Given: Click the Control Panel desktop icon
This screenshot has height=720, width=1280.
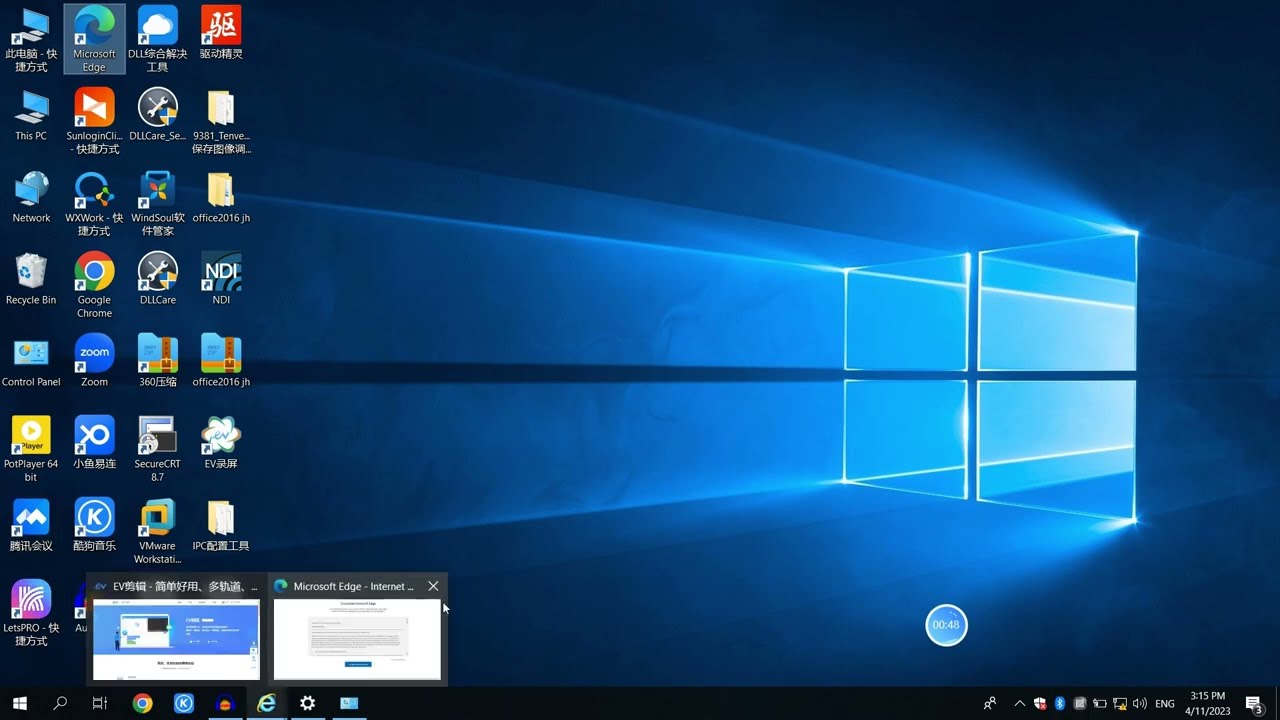Looking at the screenshot, I should coord(31,354).
